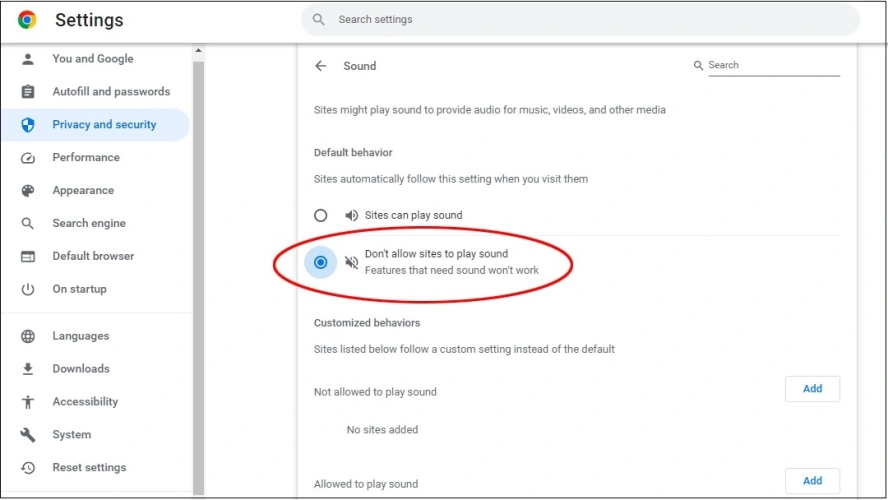Add a site to Allowed to play sound
The width and height of the screenshot is (888, 500).
(812, 481)
